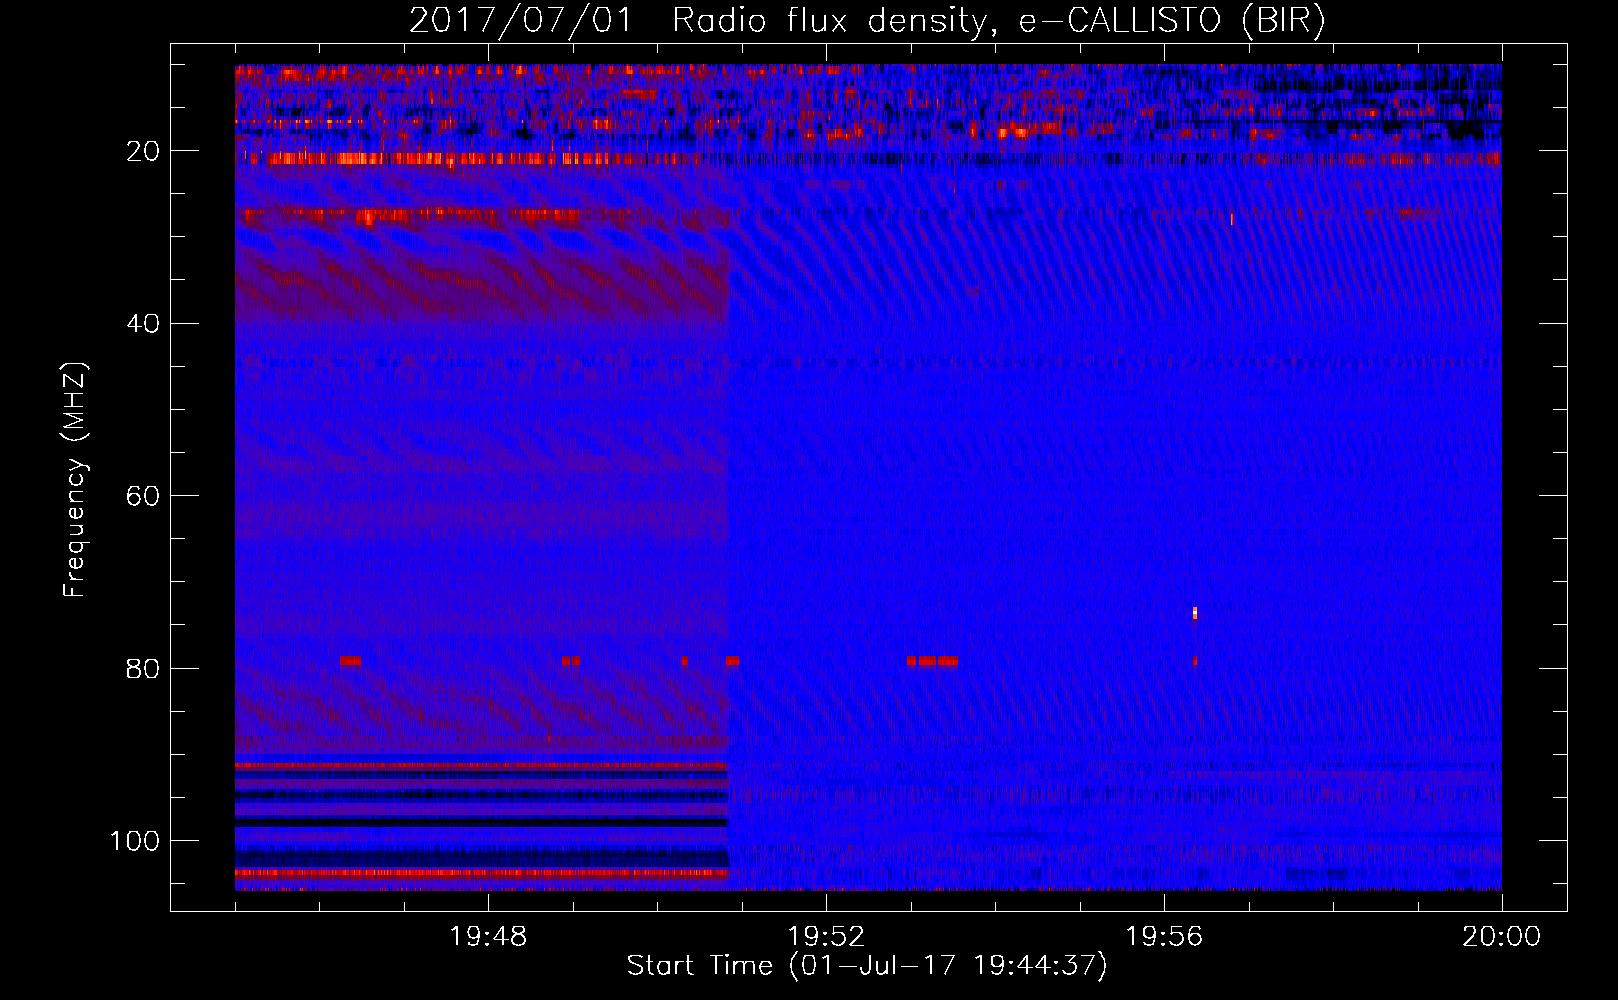
Task: Click the "20:00" time tick label
Action: (x=1502, y=937)
